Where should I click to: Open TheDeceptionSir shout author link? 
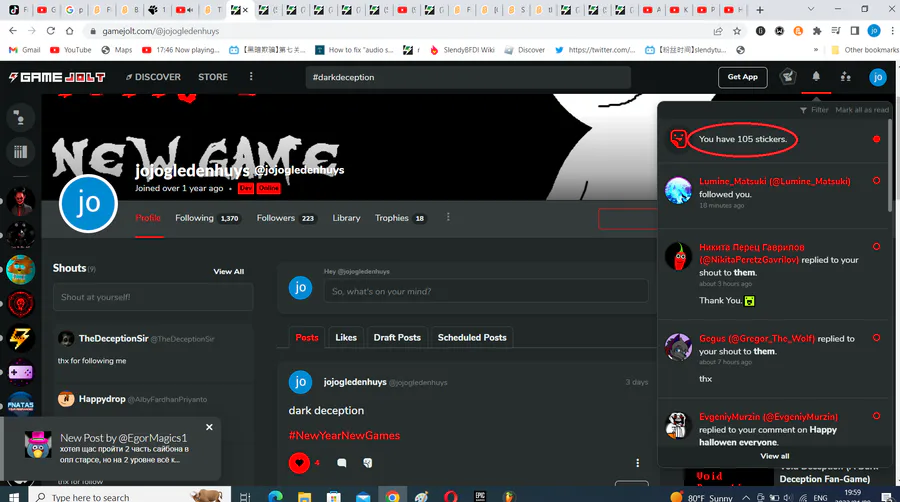click(114, 338)
